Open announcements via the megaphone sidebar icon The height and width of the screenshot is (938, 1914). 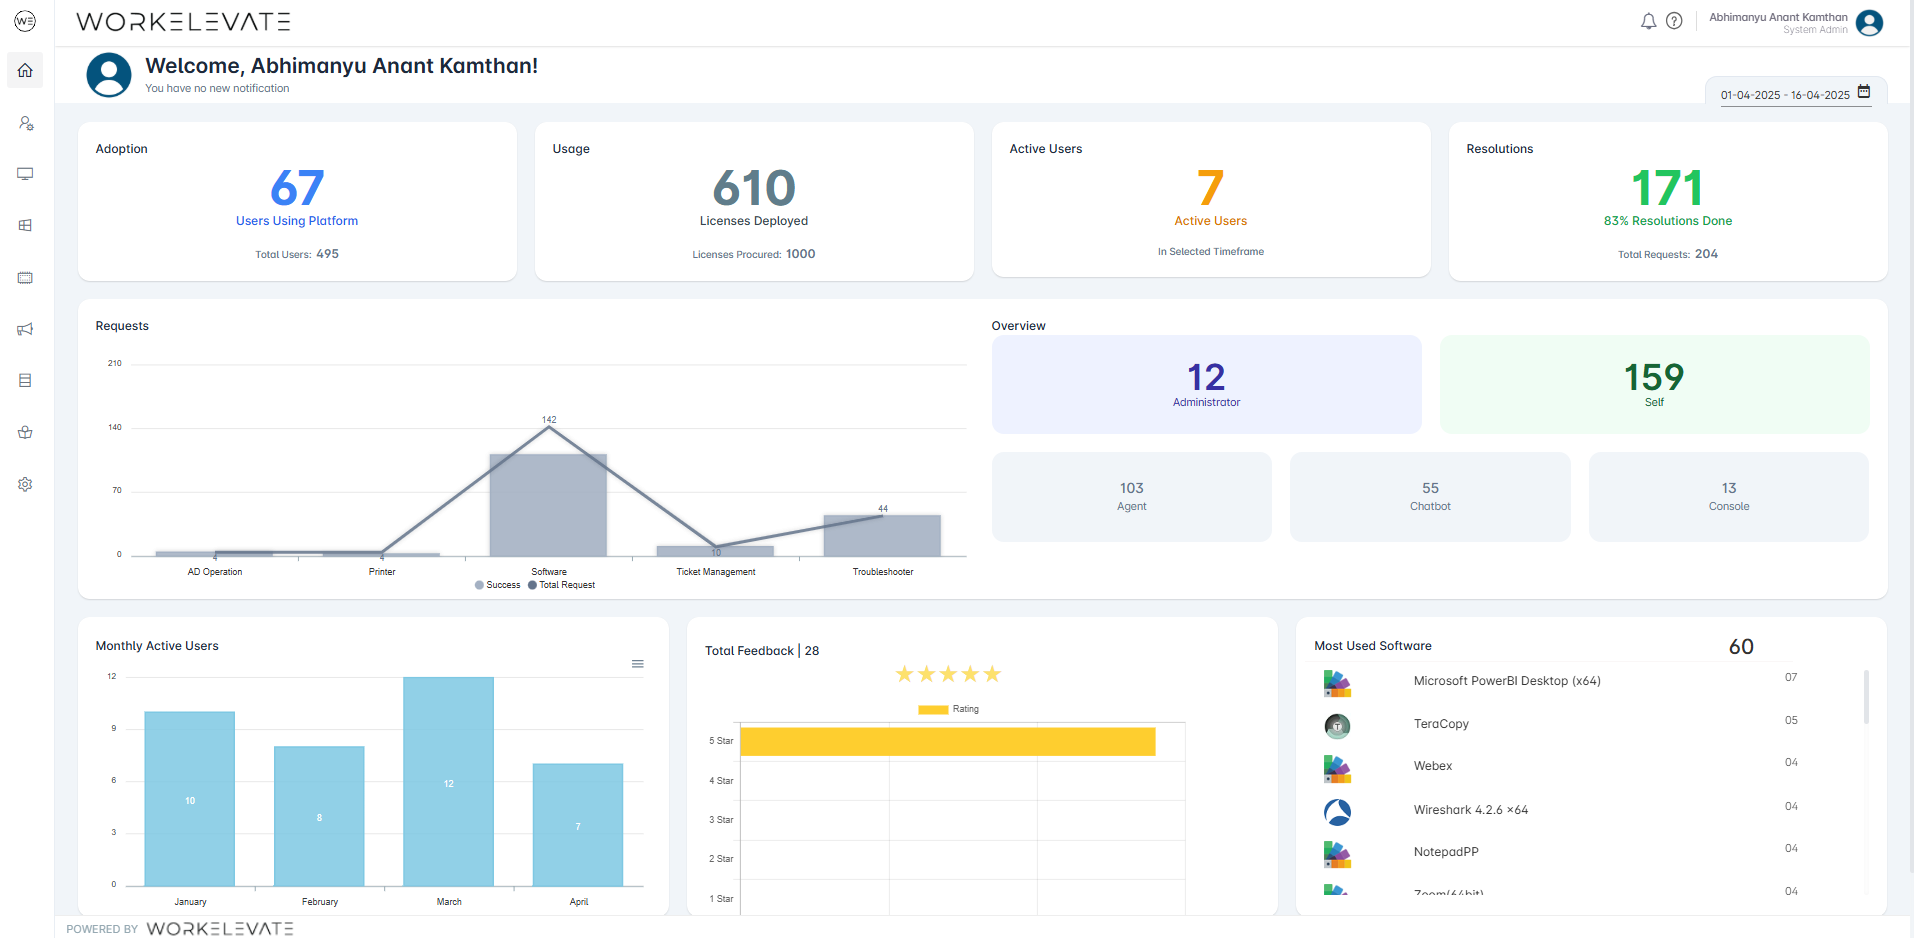tap(24, 328)
